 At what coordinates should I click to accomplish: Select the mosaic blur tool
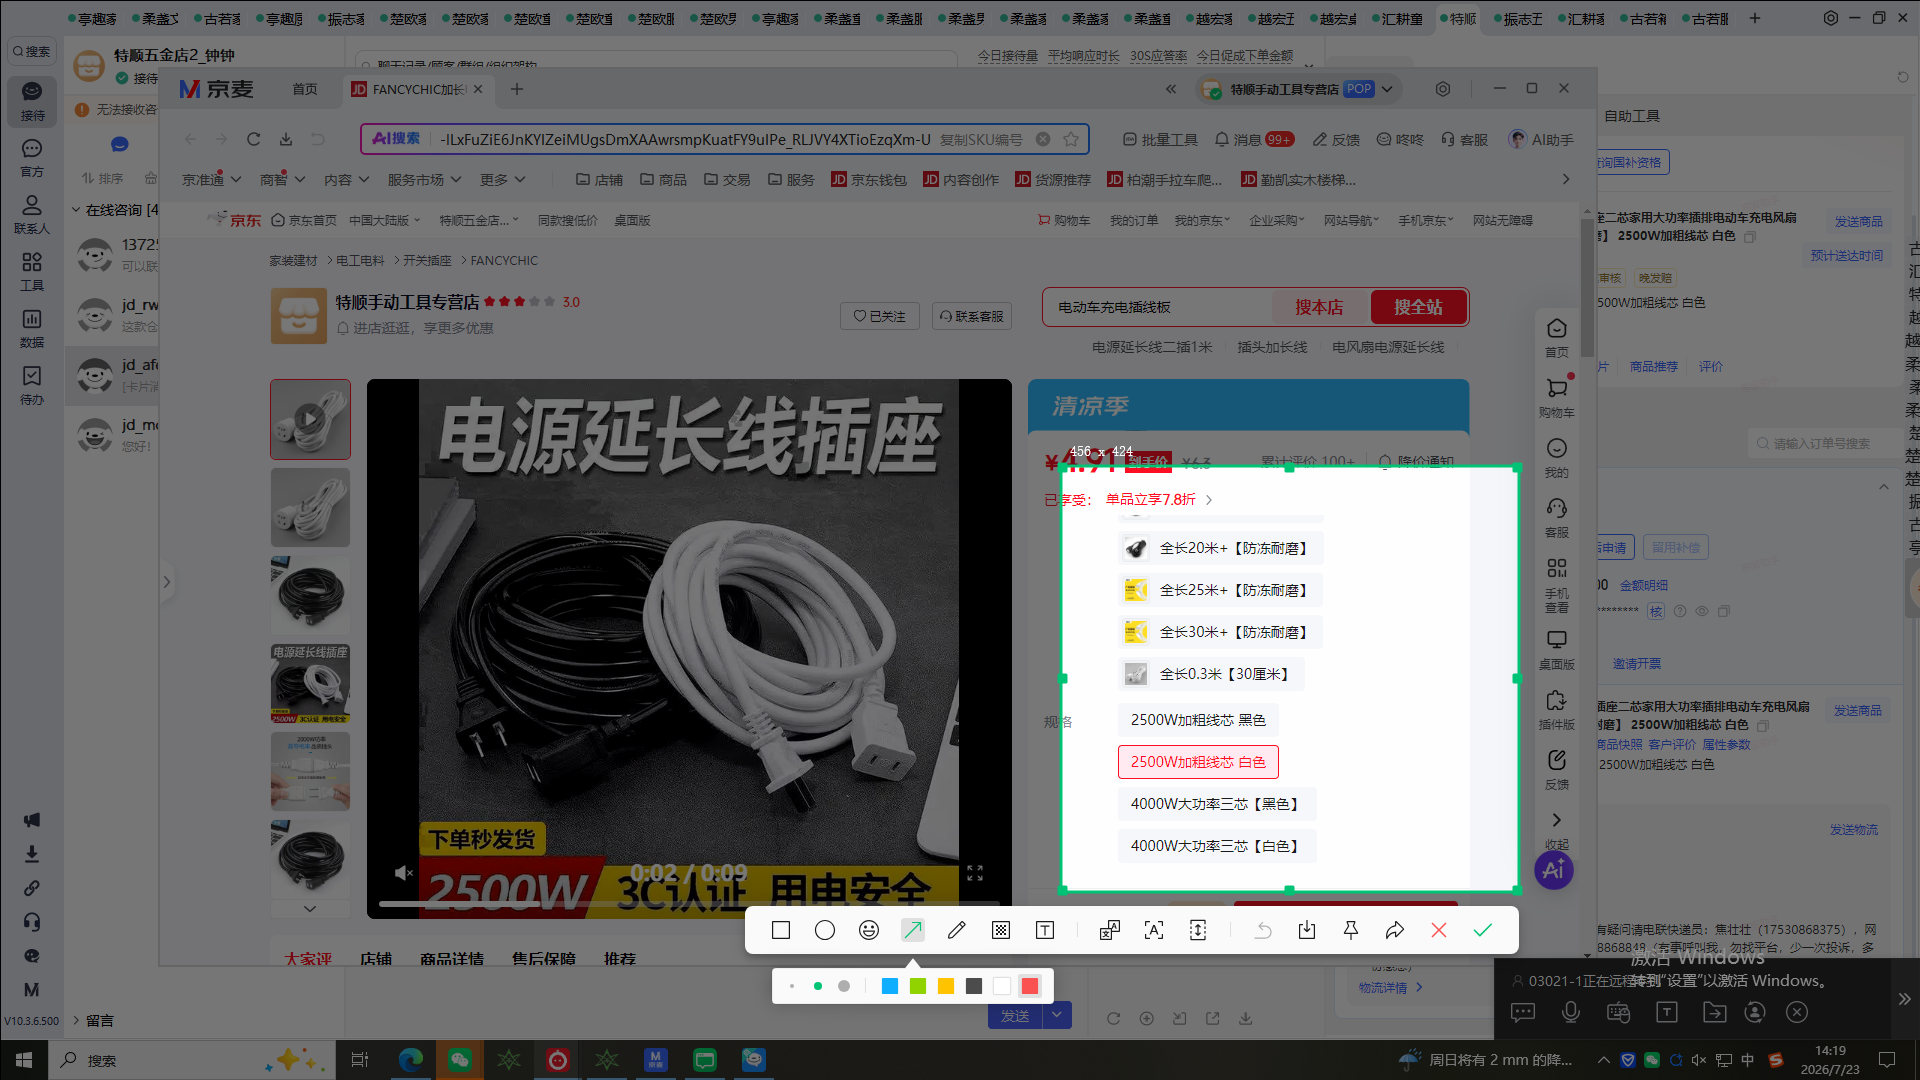point(1001,930)
